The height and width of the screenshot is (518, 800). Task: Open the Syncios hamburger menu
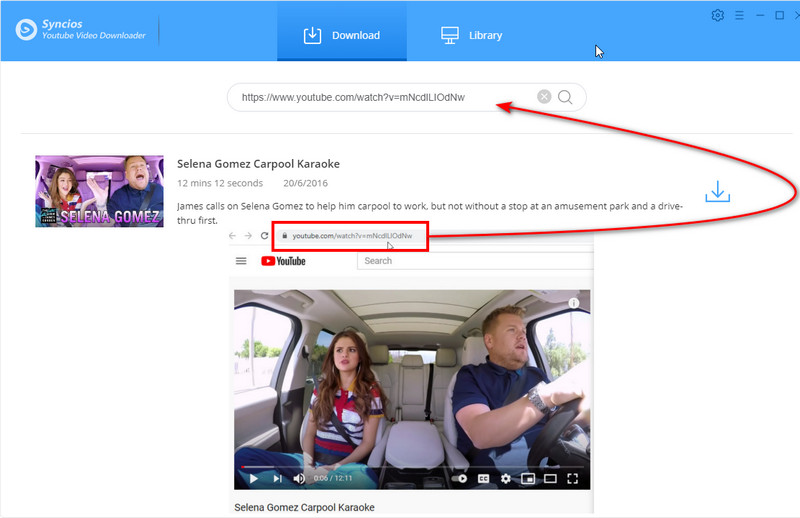tap(739, 15)
